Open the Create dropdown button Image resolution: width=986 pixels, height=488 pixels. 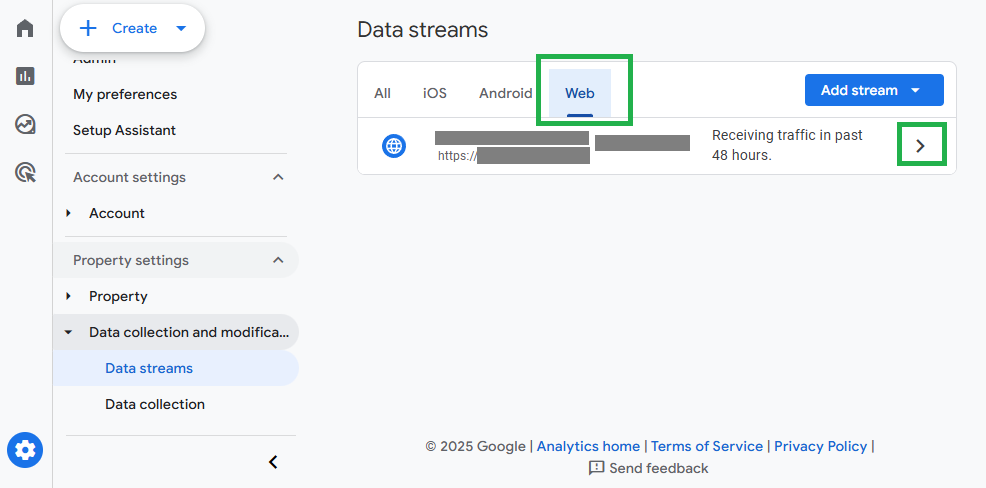pos(133,28)
